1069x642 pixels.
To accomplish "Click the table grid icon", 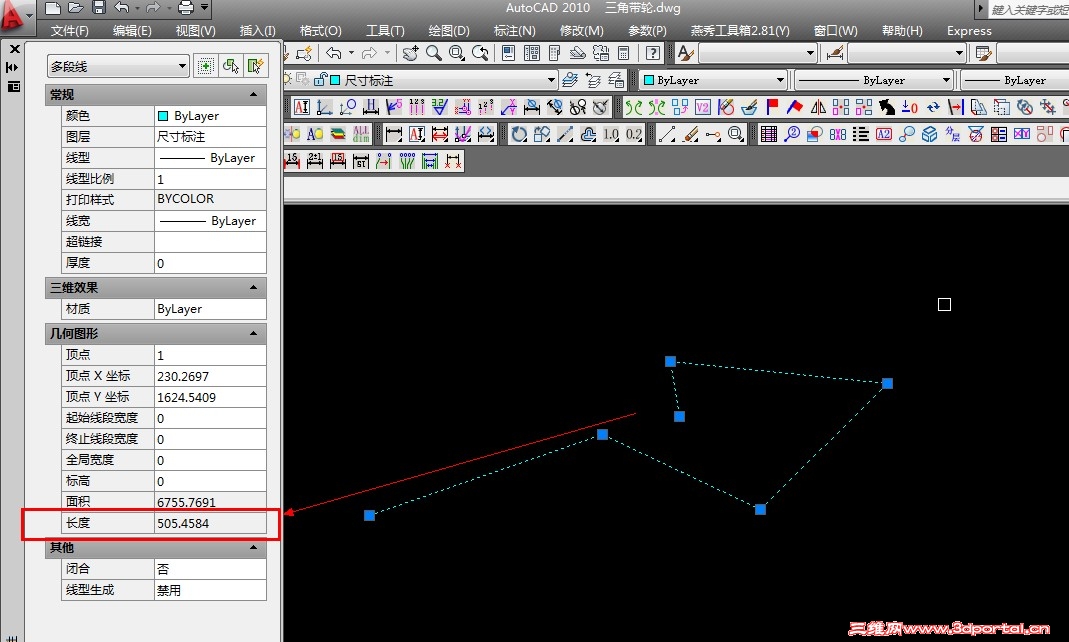I will (x=769, y=134).
